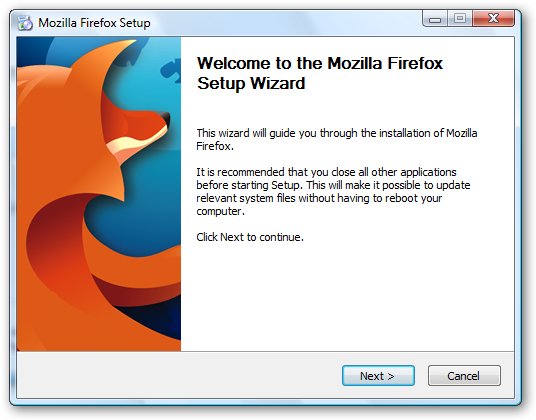The width and height of the screenshot is (536, 420).
Task: Minimize the Mozilla Firefox Setup window
Action: click(x=435, y=18)
